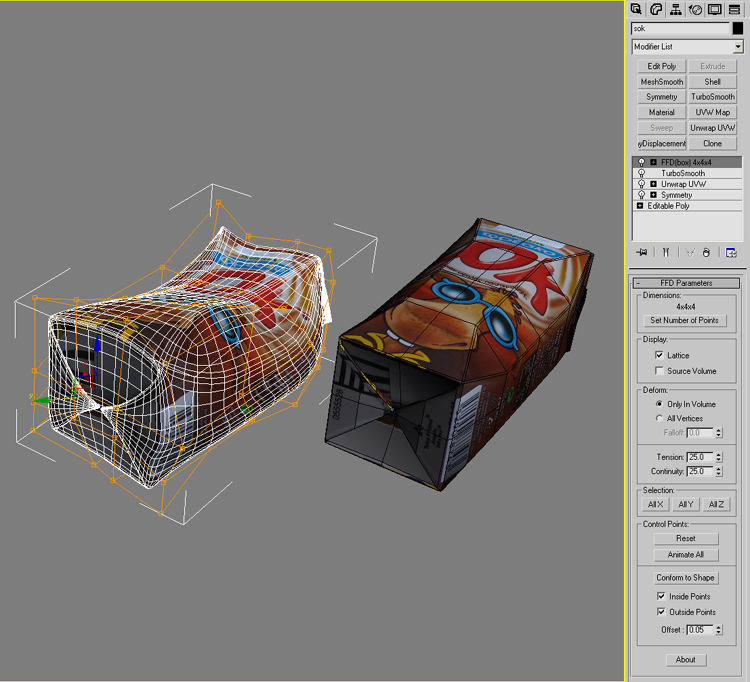Switch to the Hierarchy panel icon

click(x=676, y=9)
